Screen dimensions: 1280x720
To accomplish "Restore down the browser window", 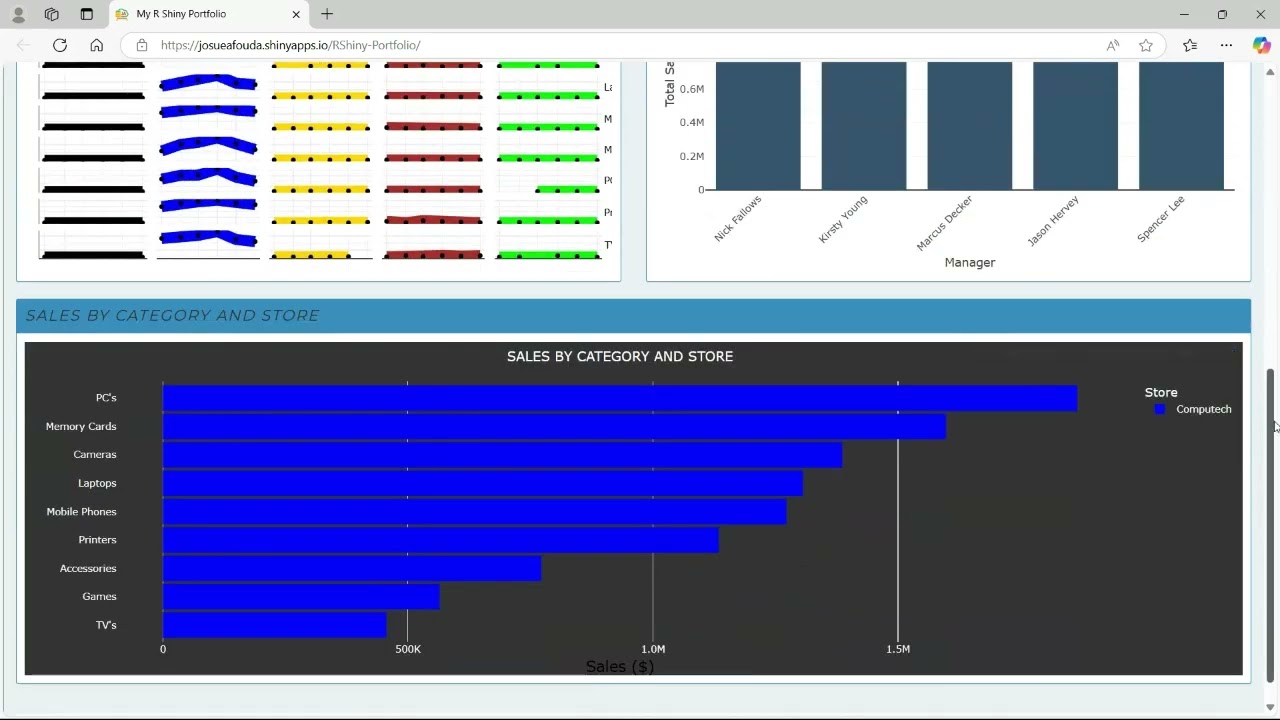I will pos(1222,14).
